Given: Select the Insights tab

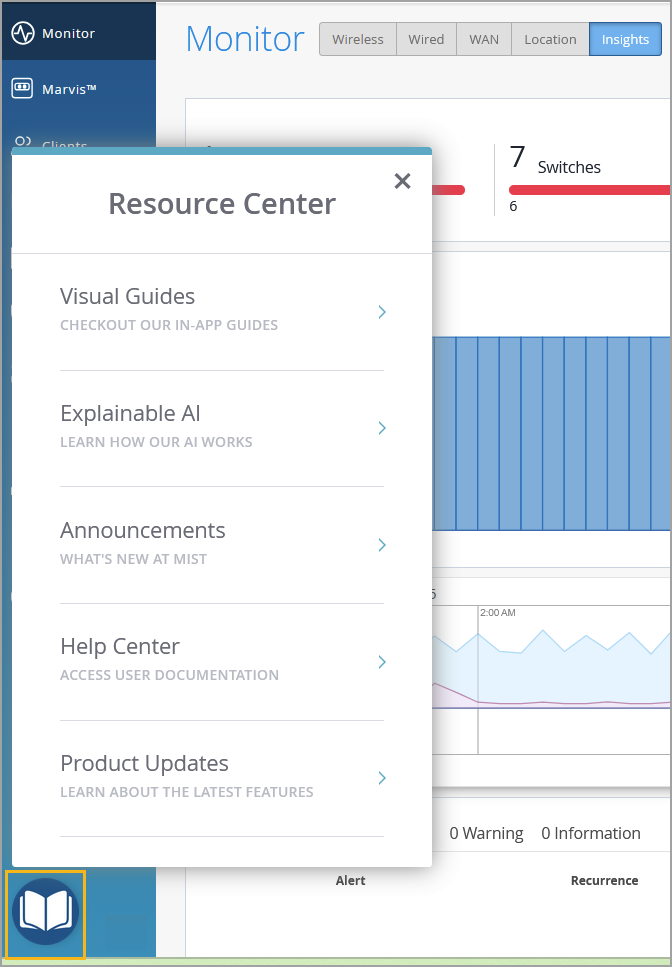Looking at the screenshot, I should pos(625,39).
